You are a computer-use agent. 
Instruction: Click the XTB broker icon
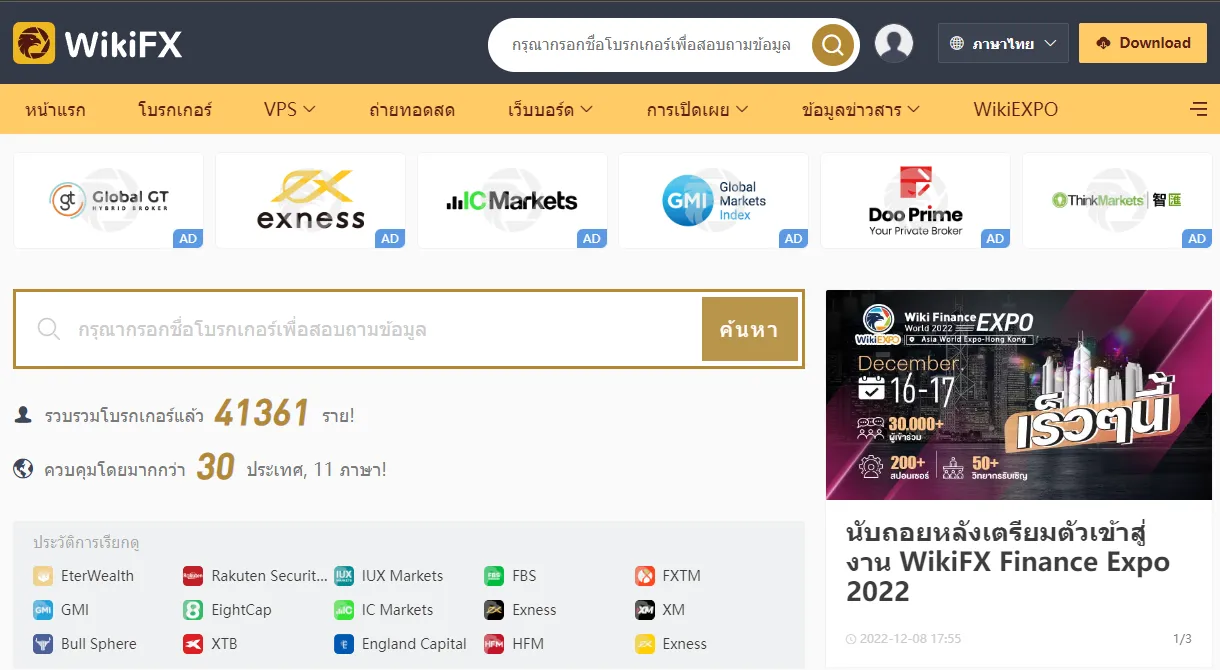pyautogui.click(x=193, y=644)
